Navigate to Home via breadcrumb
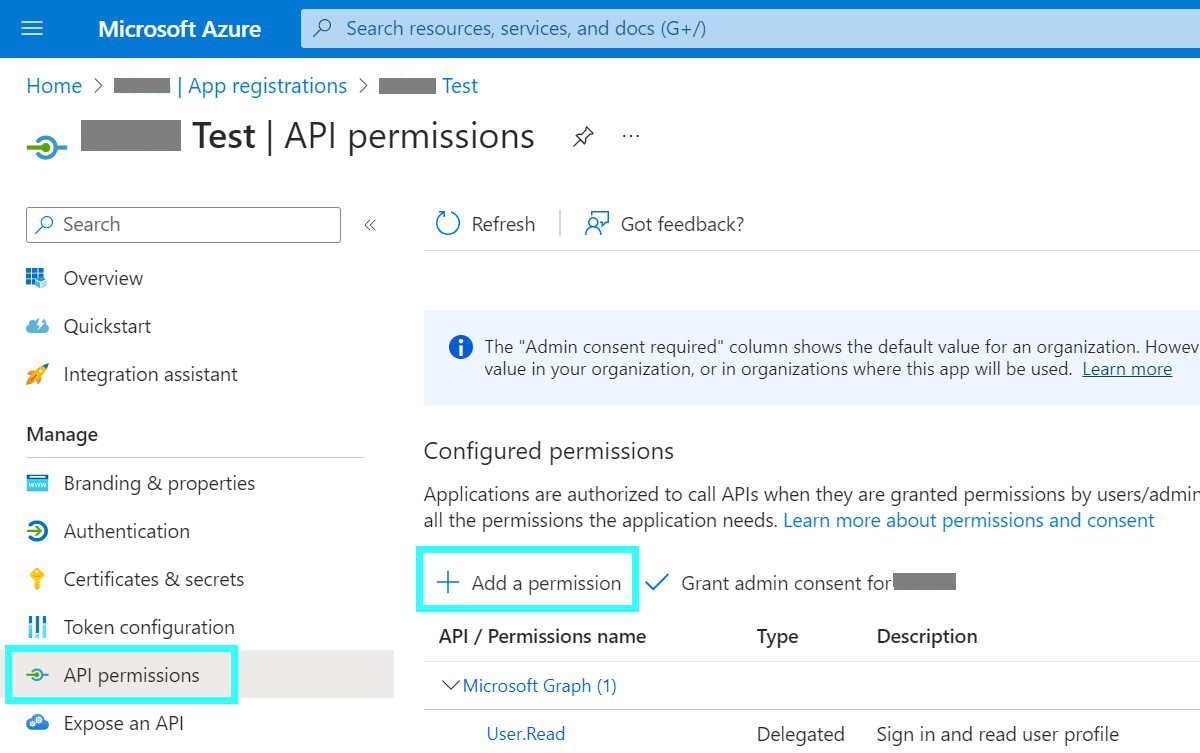Viewport: 1200px width, 753px height. click(53, 86)
